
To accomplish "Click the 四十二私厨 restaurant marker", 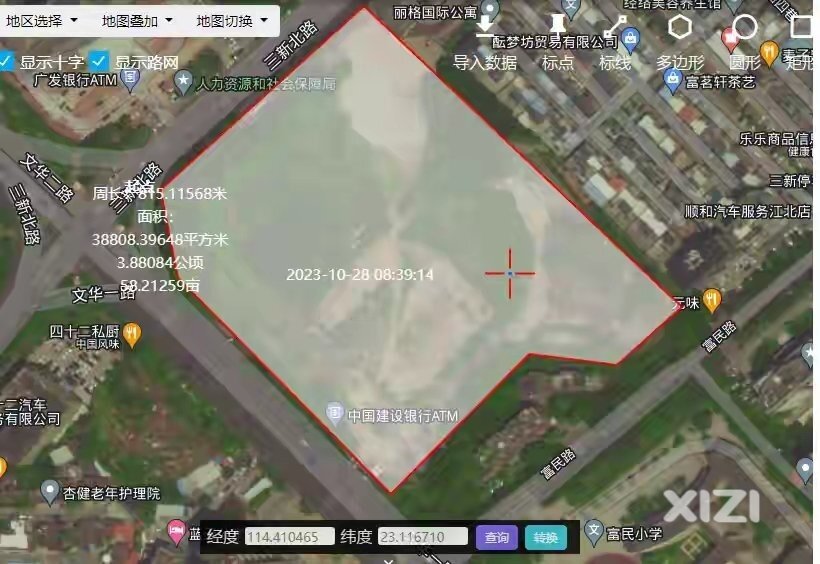I will [x=132, y=335].
